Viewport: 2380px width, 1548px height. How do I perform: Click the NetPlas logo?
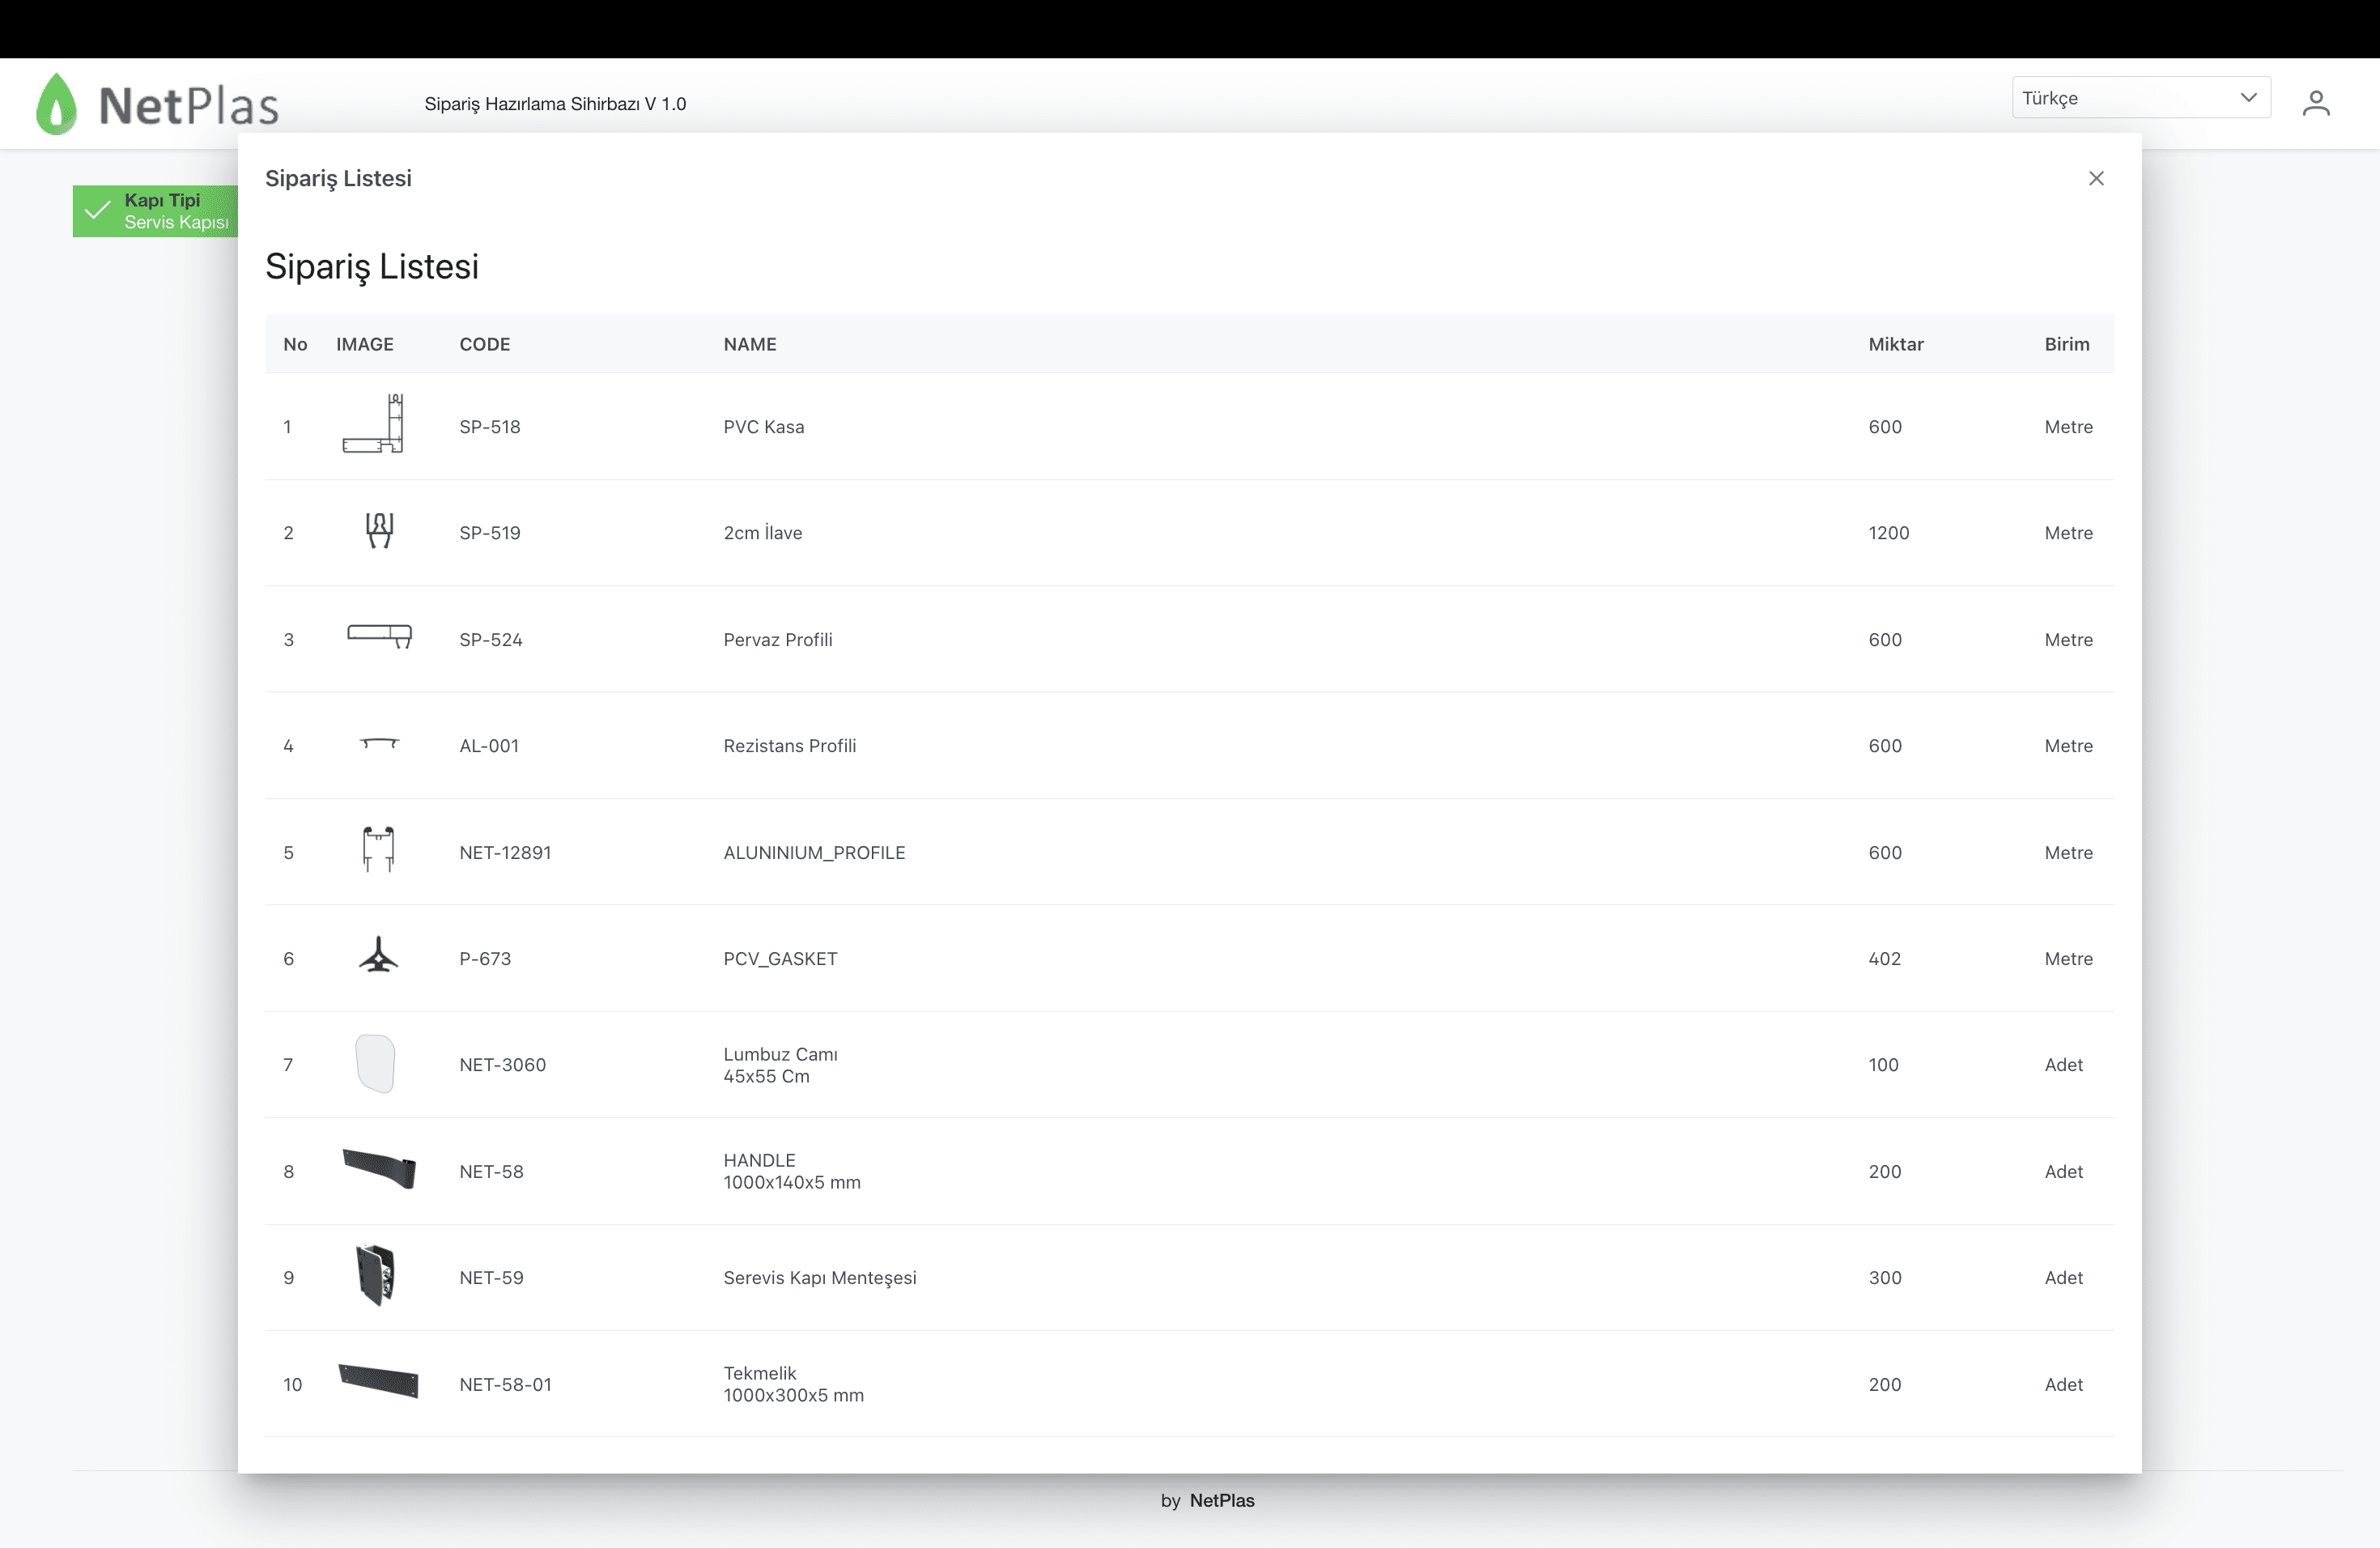coord(158,104)
